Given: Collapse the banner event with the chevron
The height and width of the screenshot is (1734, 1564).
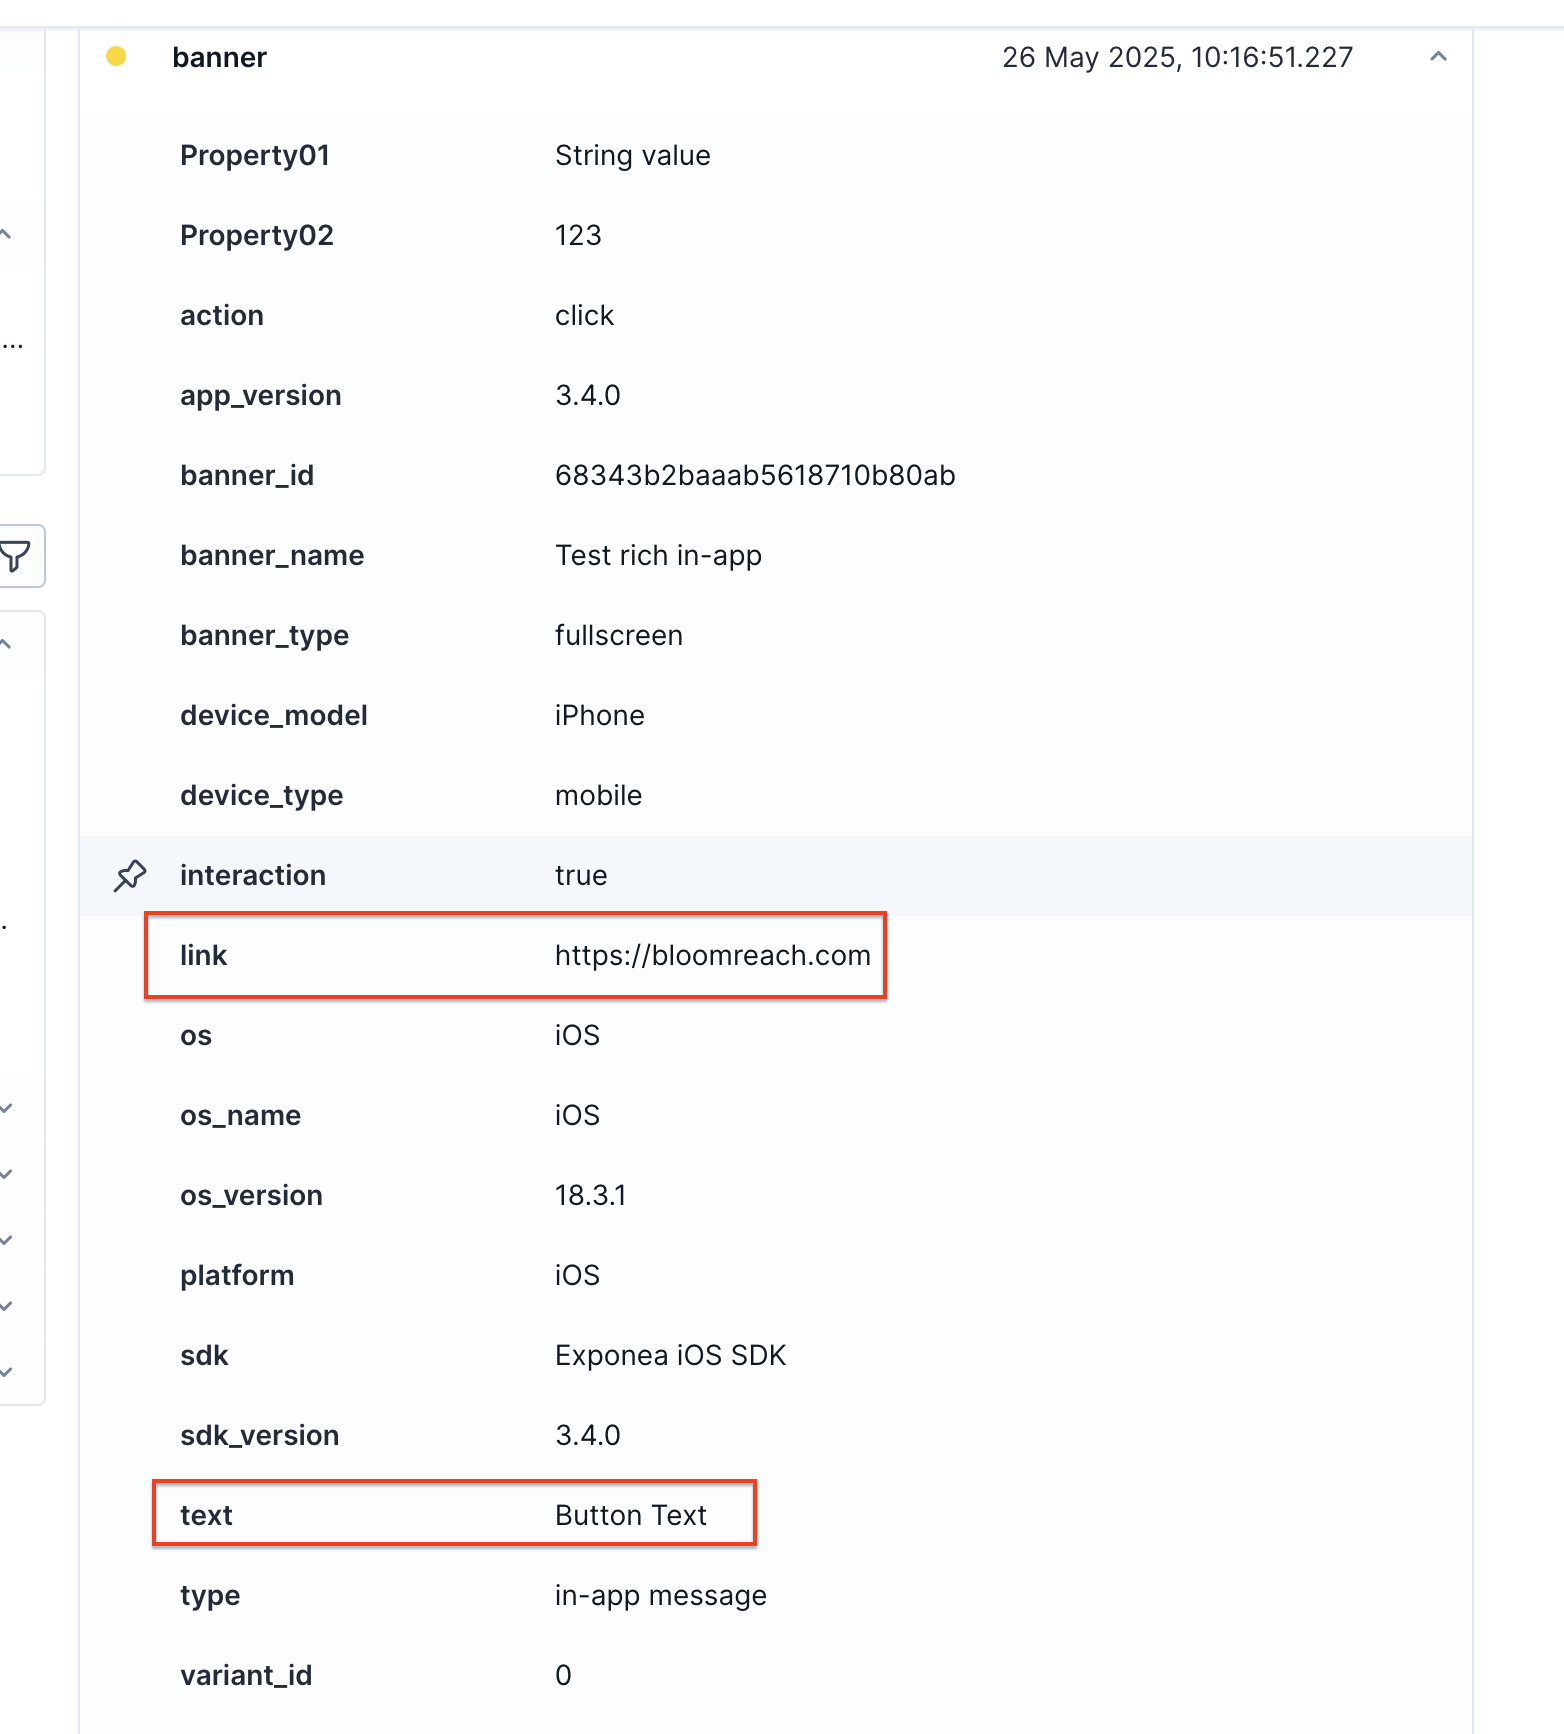Looking at the screenshot, I should pyautogui.click(x=1438, y=57).
